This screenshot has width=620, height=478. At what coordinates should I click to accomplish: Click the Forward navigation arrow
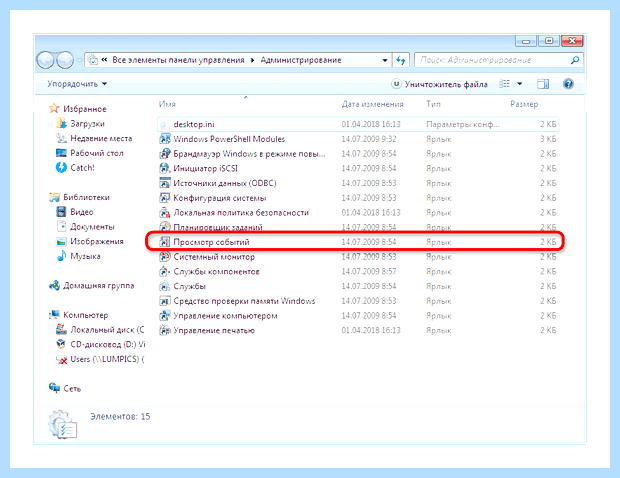(x=65, y=60)
